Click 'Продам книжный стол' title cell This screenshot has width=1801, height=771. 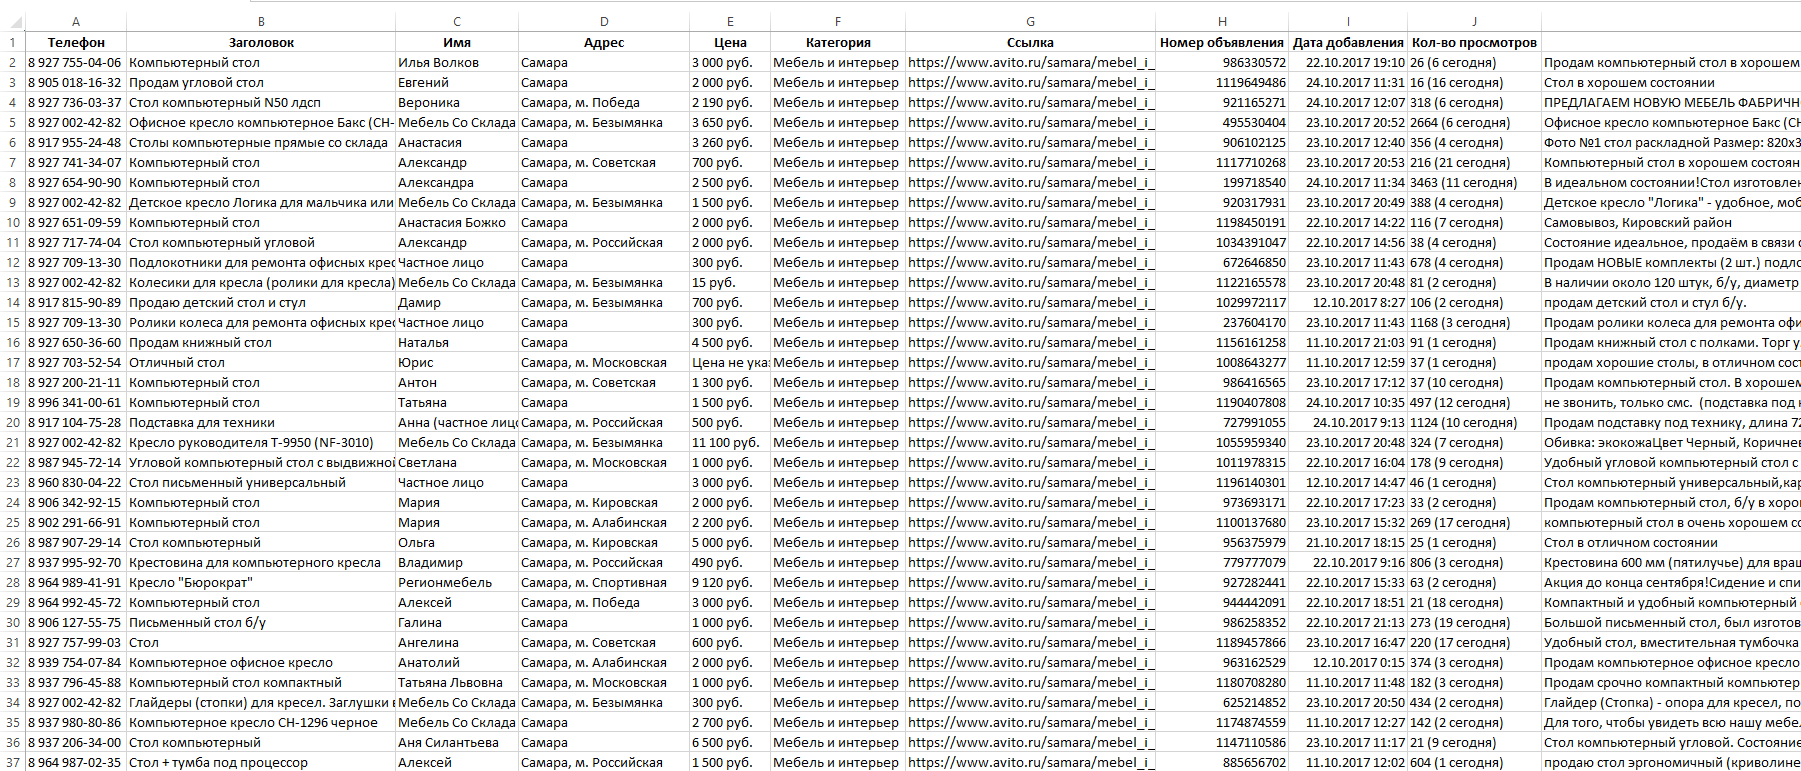(261, 342)
